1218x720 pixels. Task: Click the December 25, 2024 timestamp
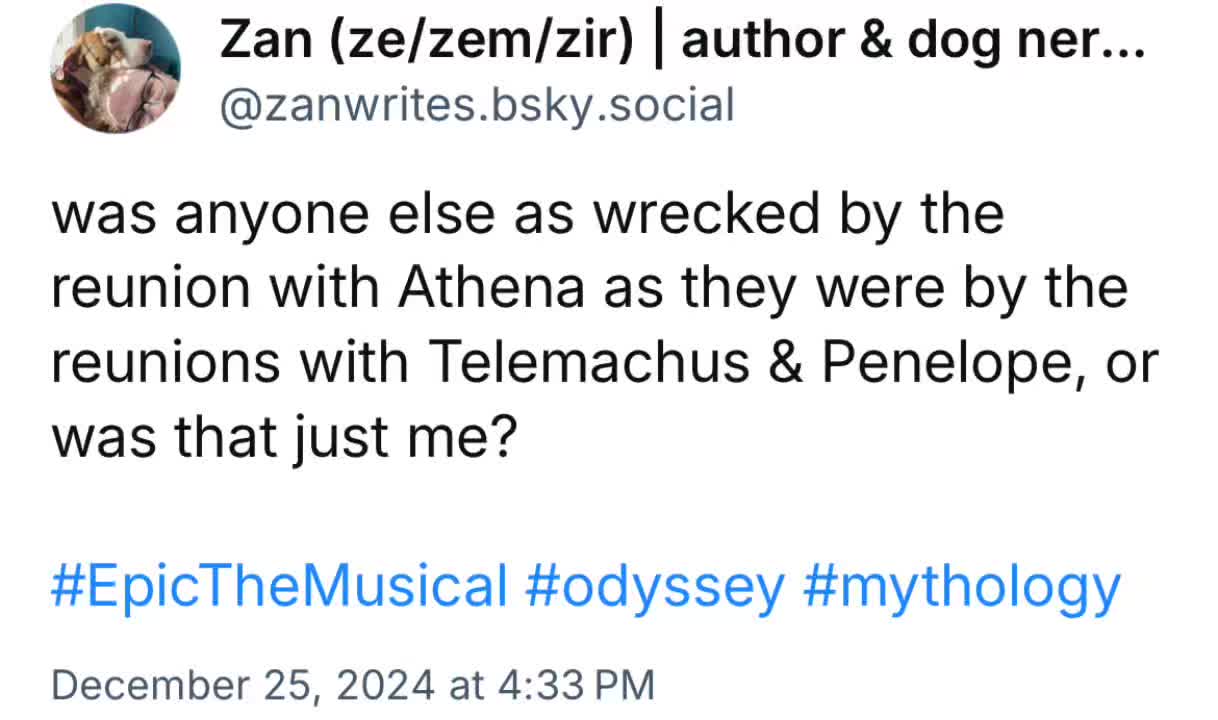(353, 686)
